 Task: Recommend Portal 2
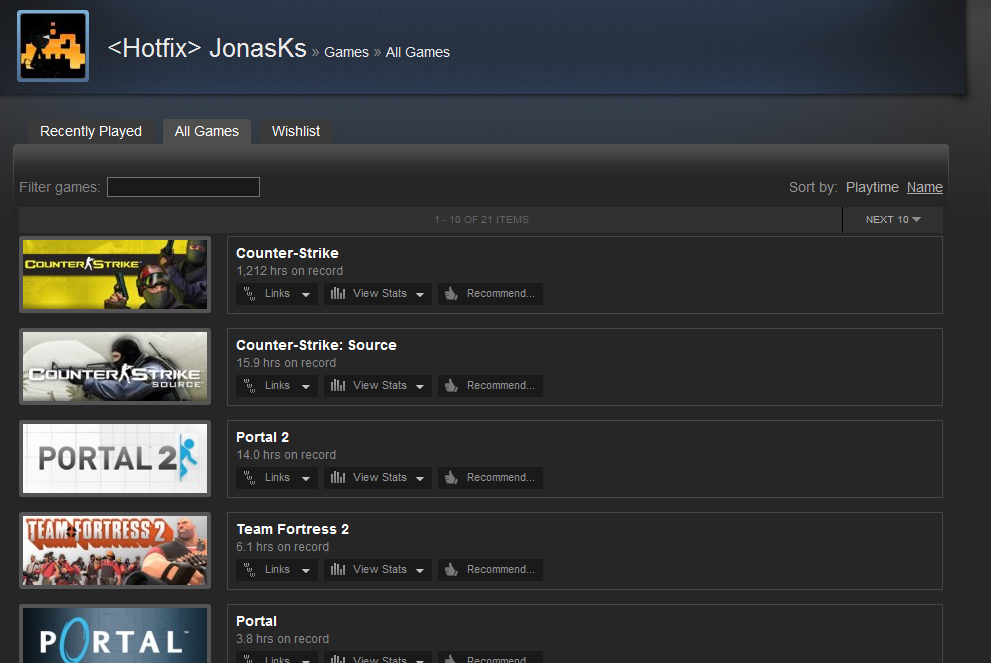490,477
